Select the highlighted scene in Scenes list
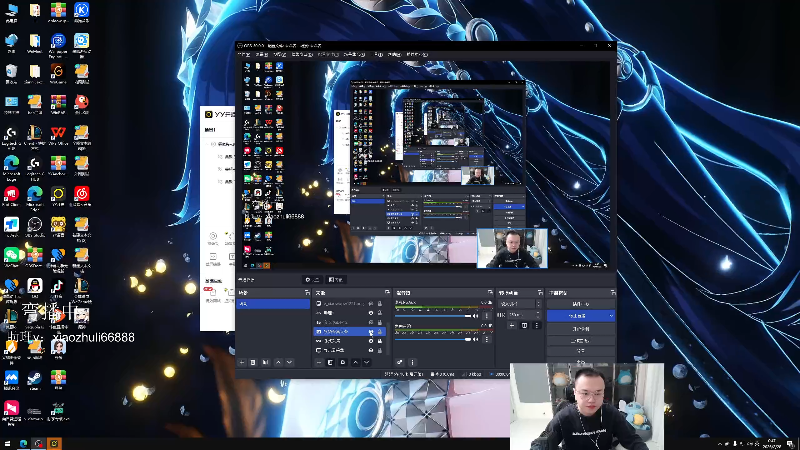Viewport: 800px width, 450px height. [273, 304]
